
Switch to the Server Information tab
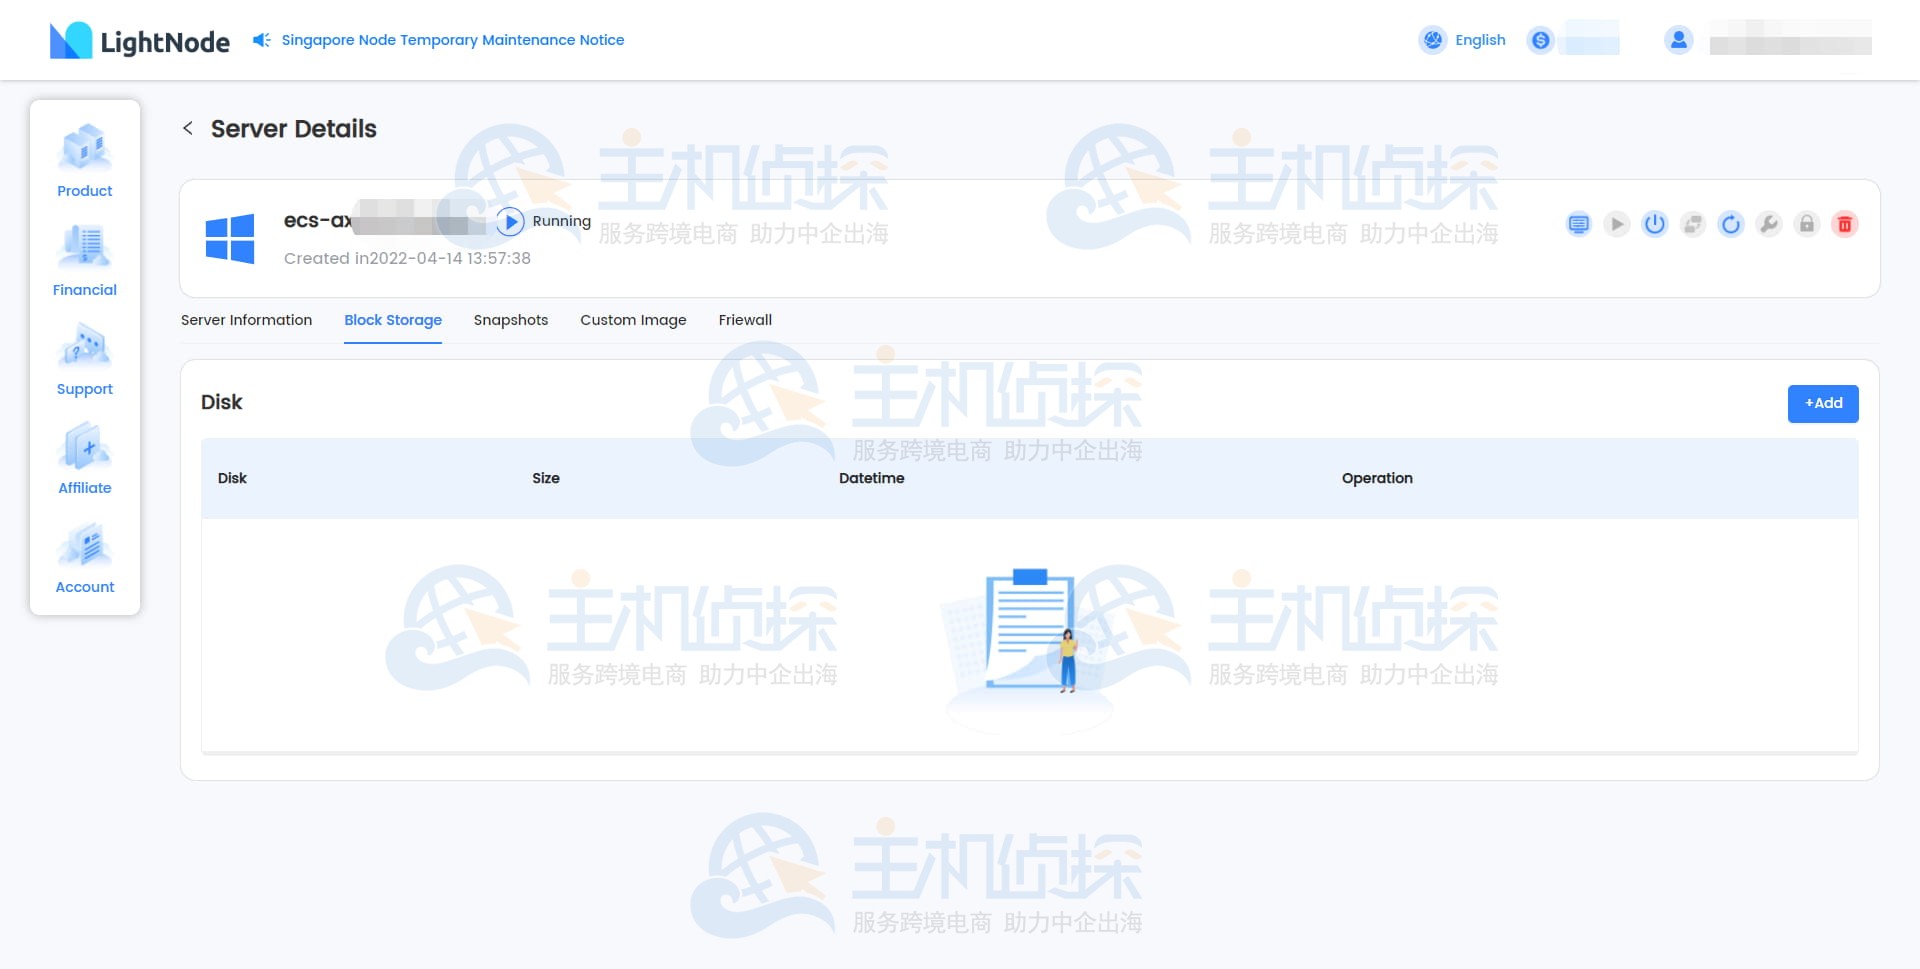246,320
